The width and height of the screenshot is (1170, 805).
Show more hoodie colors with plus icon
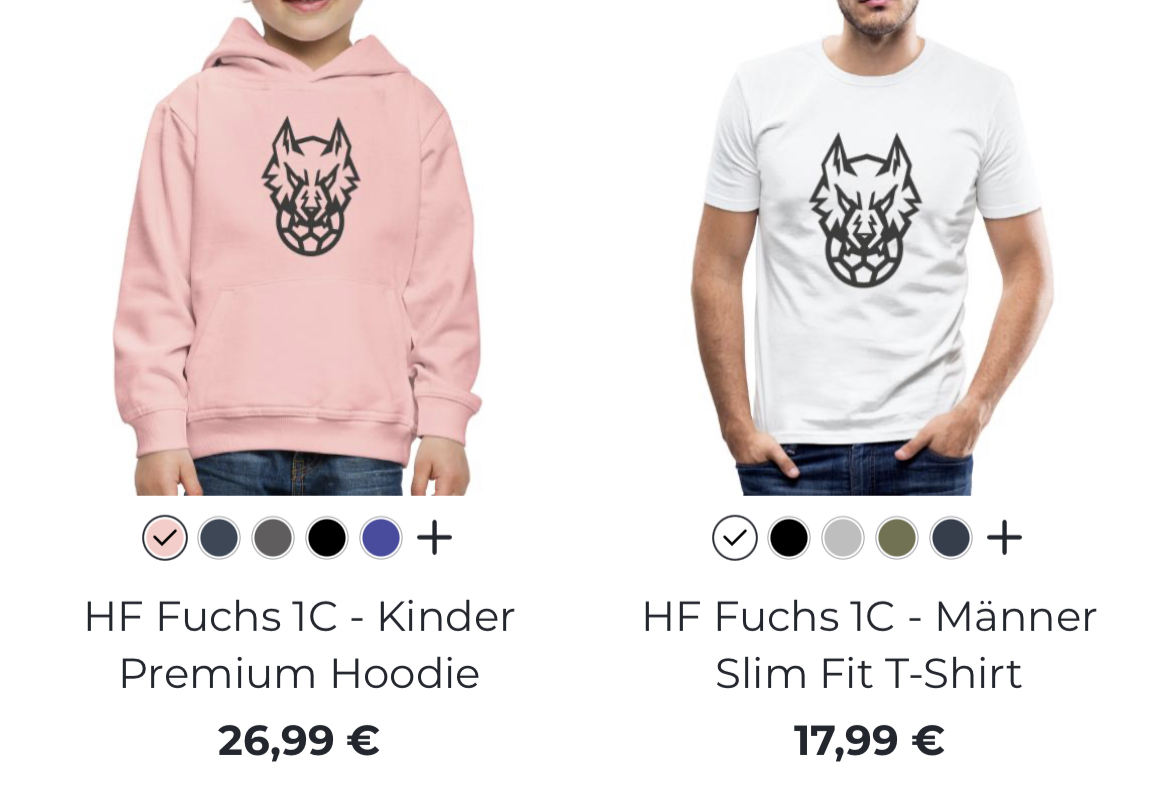pyautogui.click(x=434, y=538)
